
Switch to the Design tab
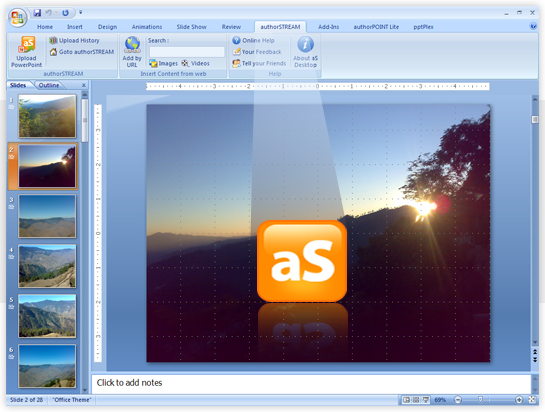[107, 27]
